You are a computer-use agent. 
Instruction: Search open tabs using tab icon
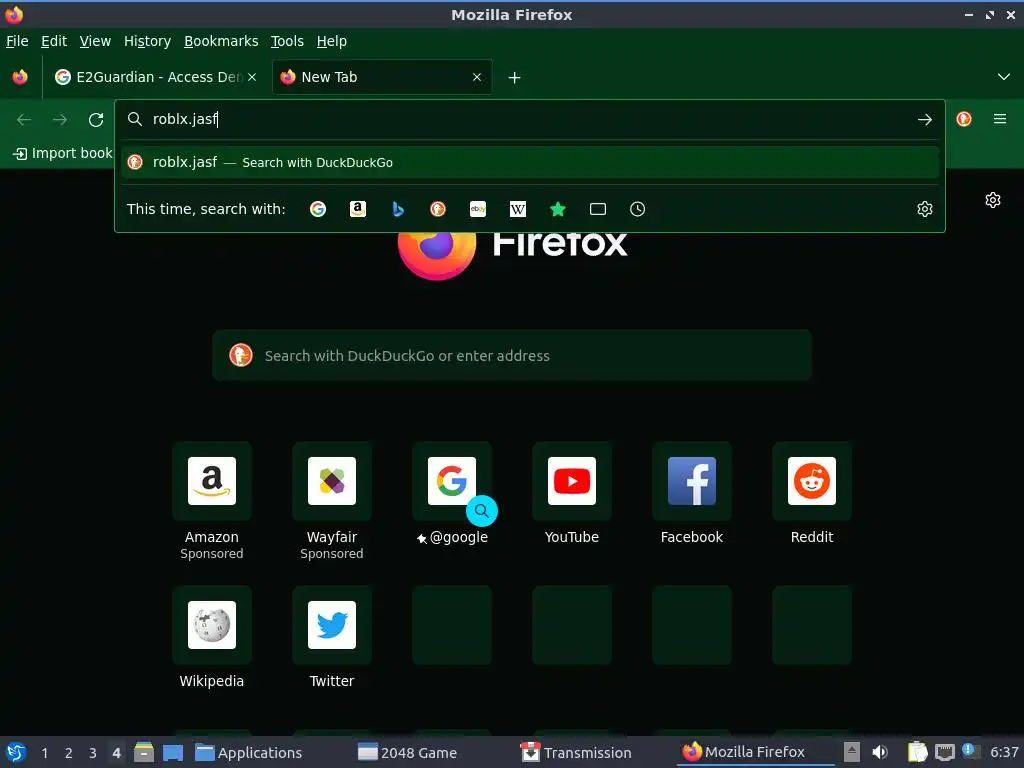[x=598, y=209]
